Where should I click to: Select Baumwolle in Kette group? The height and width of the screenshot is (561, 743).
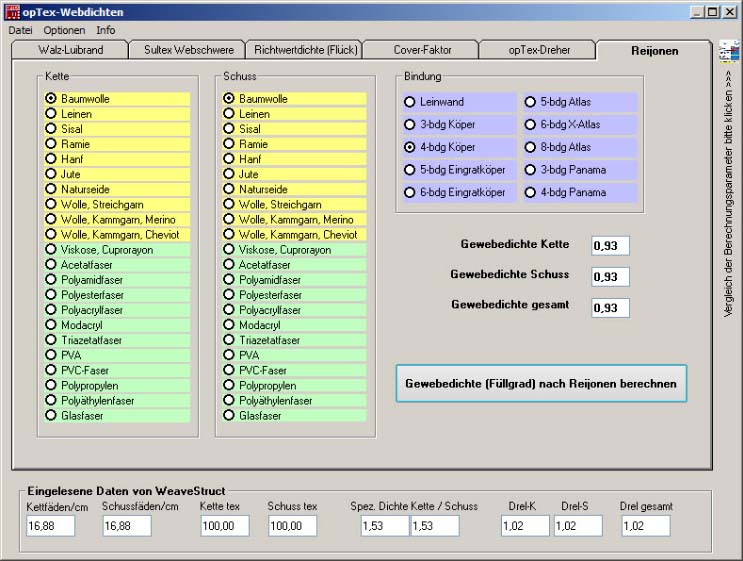[117, 99]
